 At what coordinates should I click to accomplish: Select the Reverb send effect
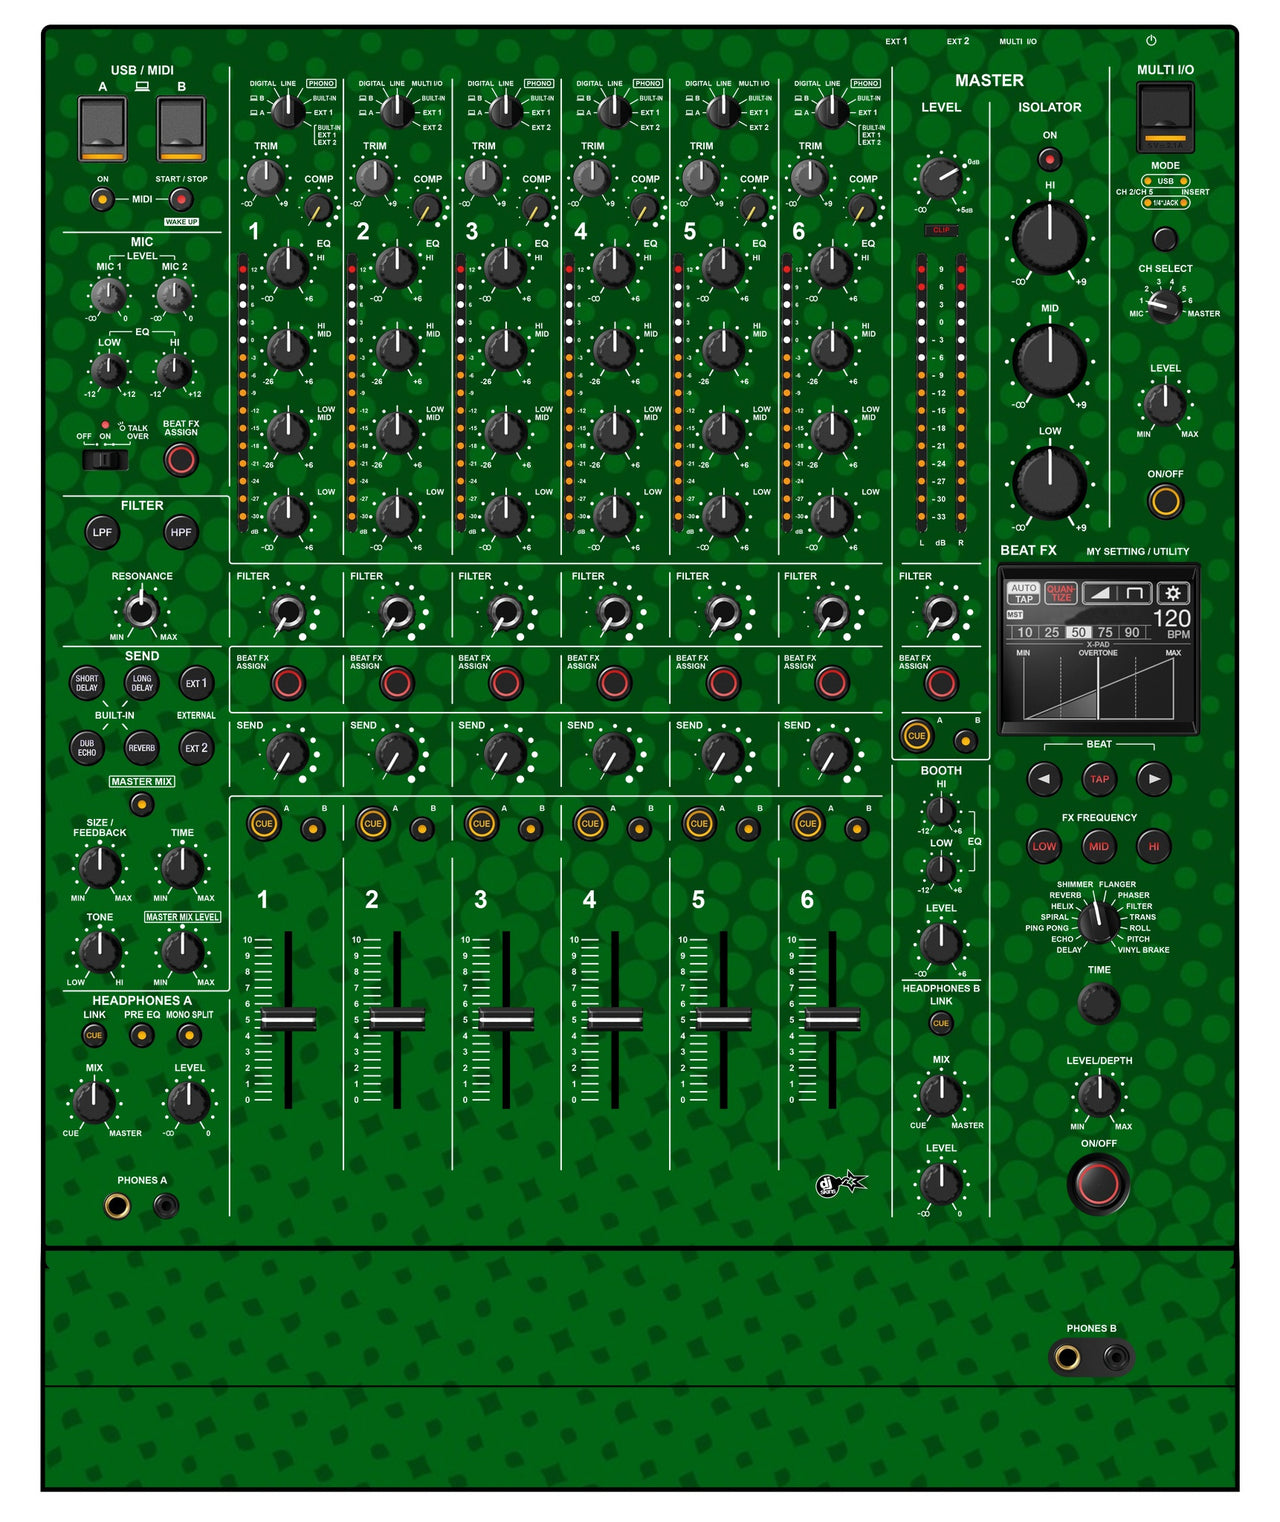pos(142,747)
